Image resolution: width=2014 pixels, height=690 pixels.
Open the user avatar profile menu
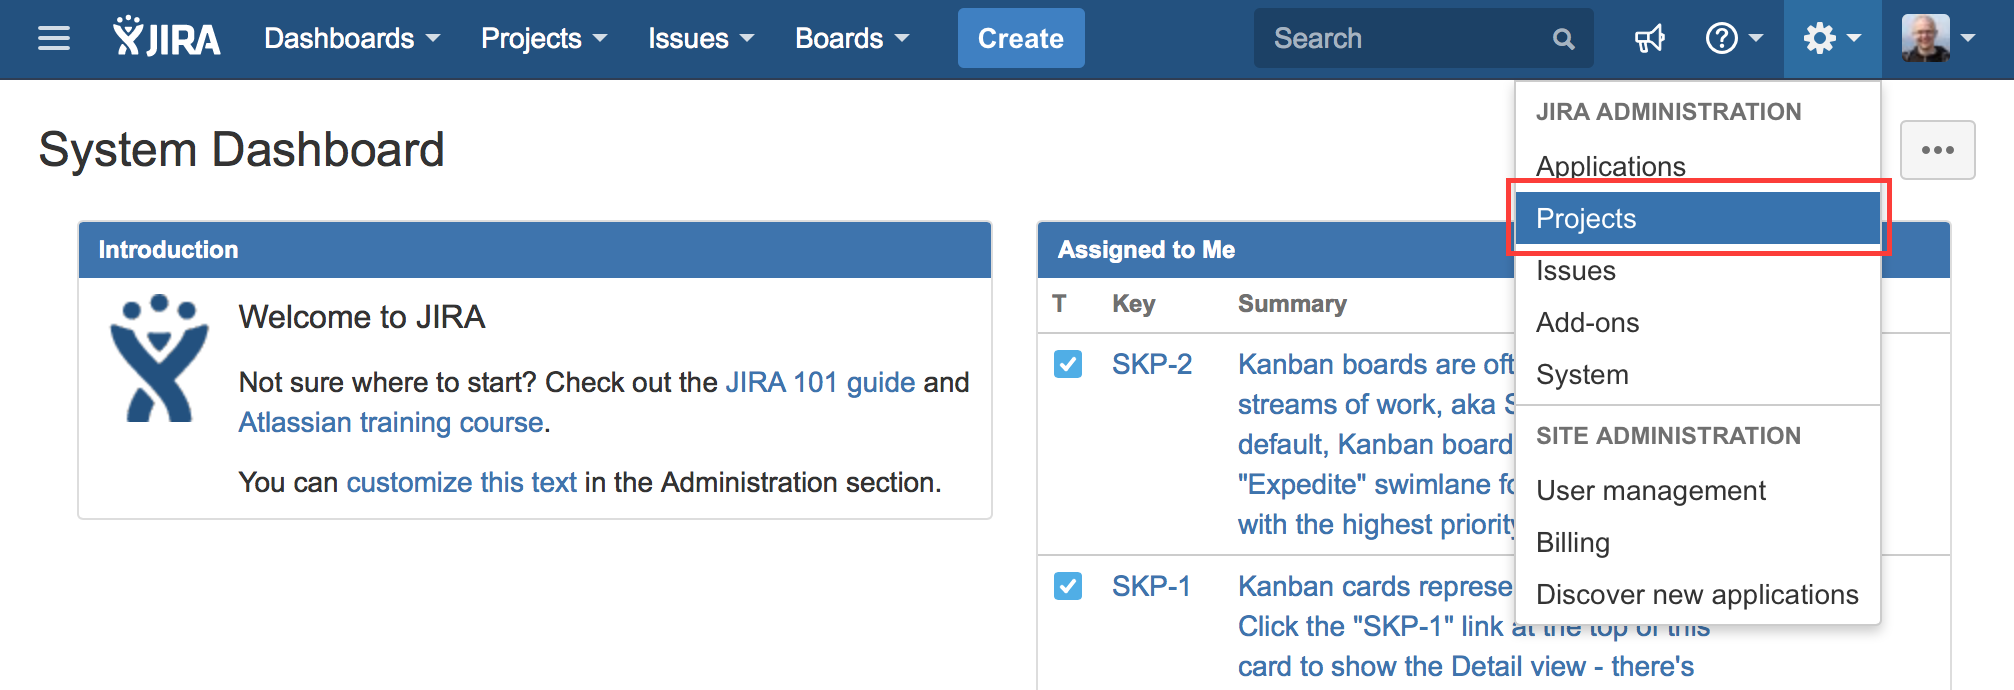click(x=1938, y=39)
